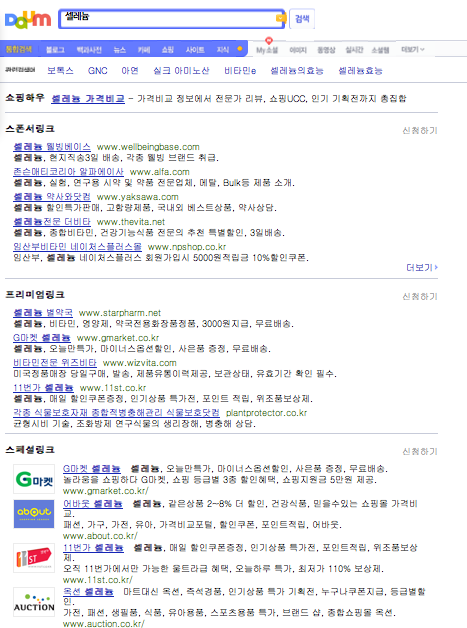
Task: Open the 11번가 셀레늄 premium link
Action: click(x=43, y=388)
